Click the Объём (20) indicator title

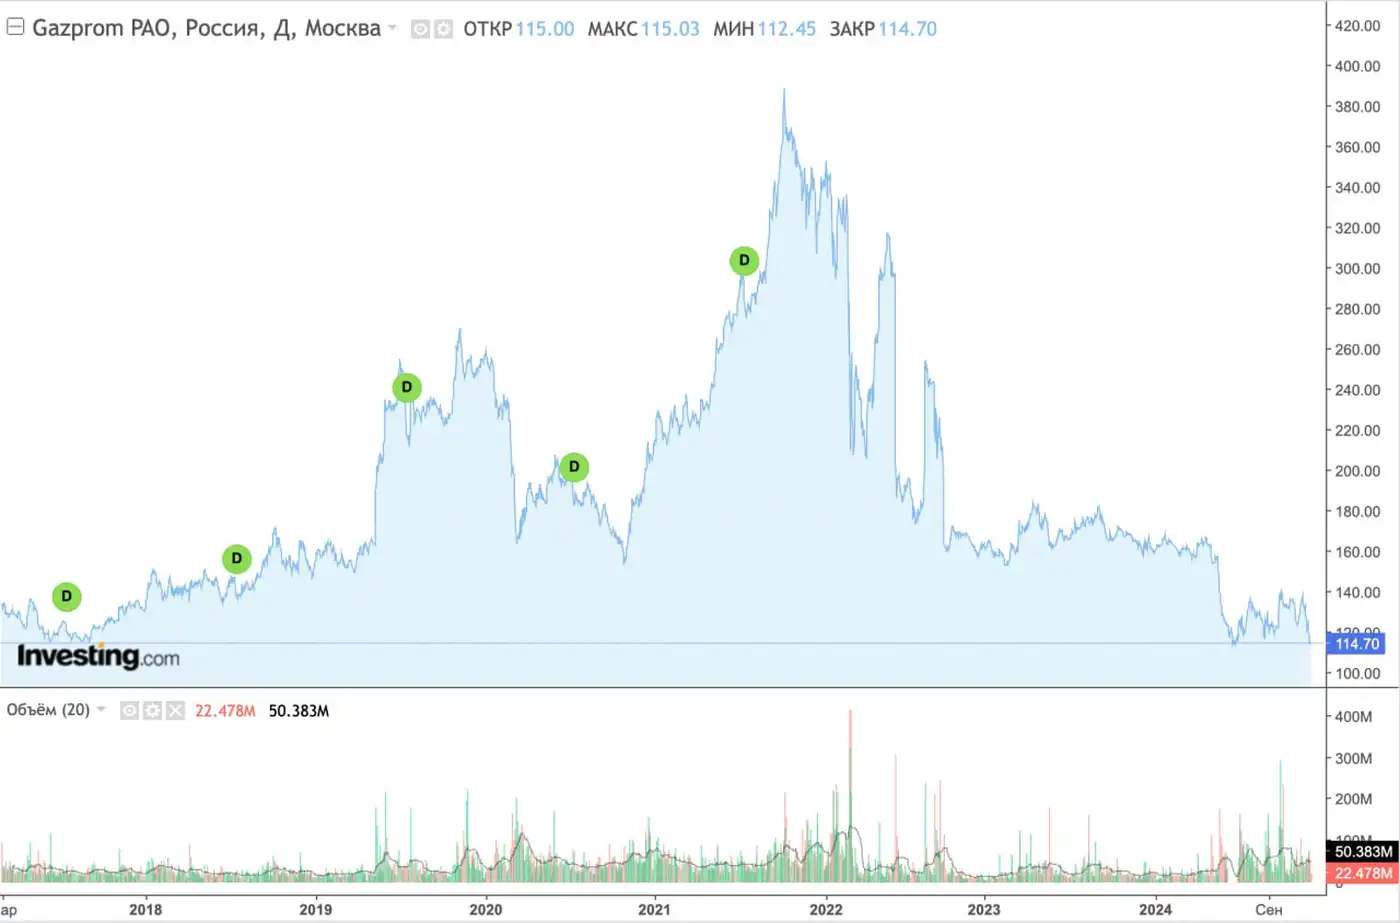pos(48,710)
